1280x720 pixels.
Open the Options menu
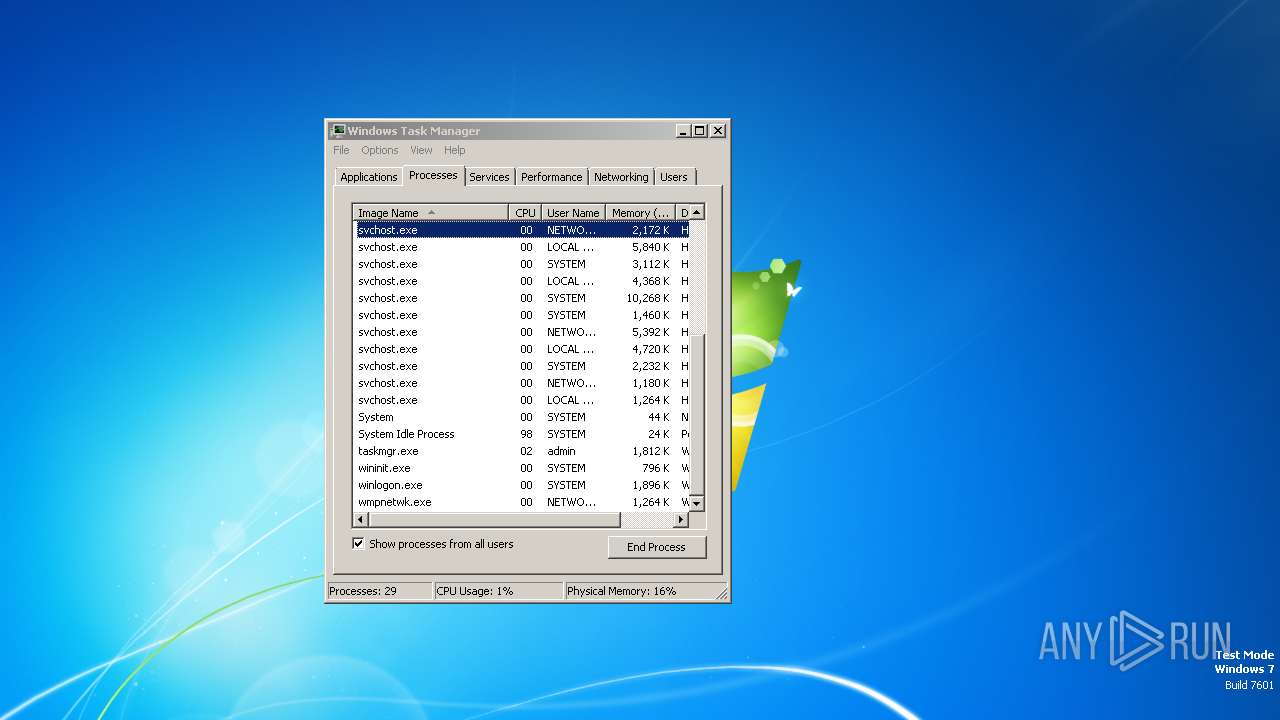coord(380,150)
